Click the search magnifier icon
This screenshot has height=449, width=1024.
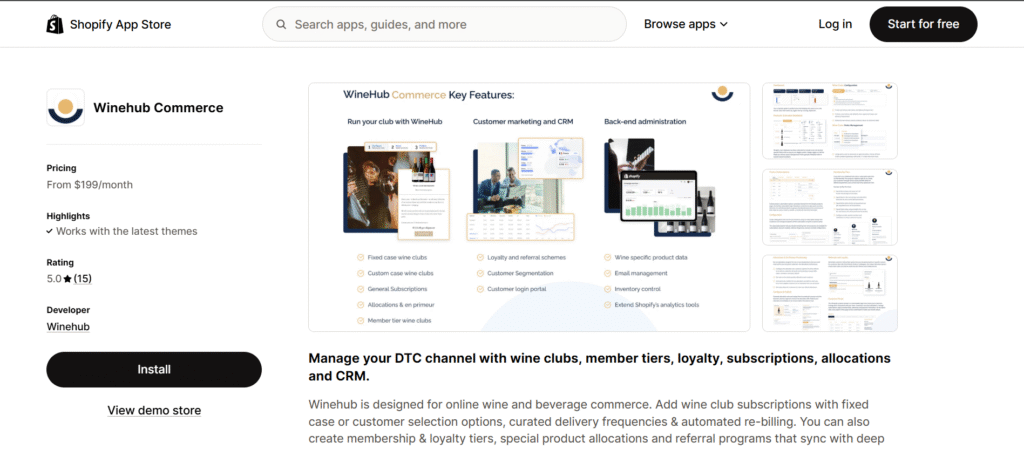click(281, 24)
